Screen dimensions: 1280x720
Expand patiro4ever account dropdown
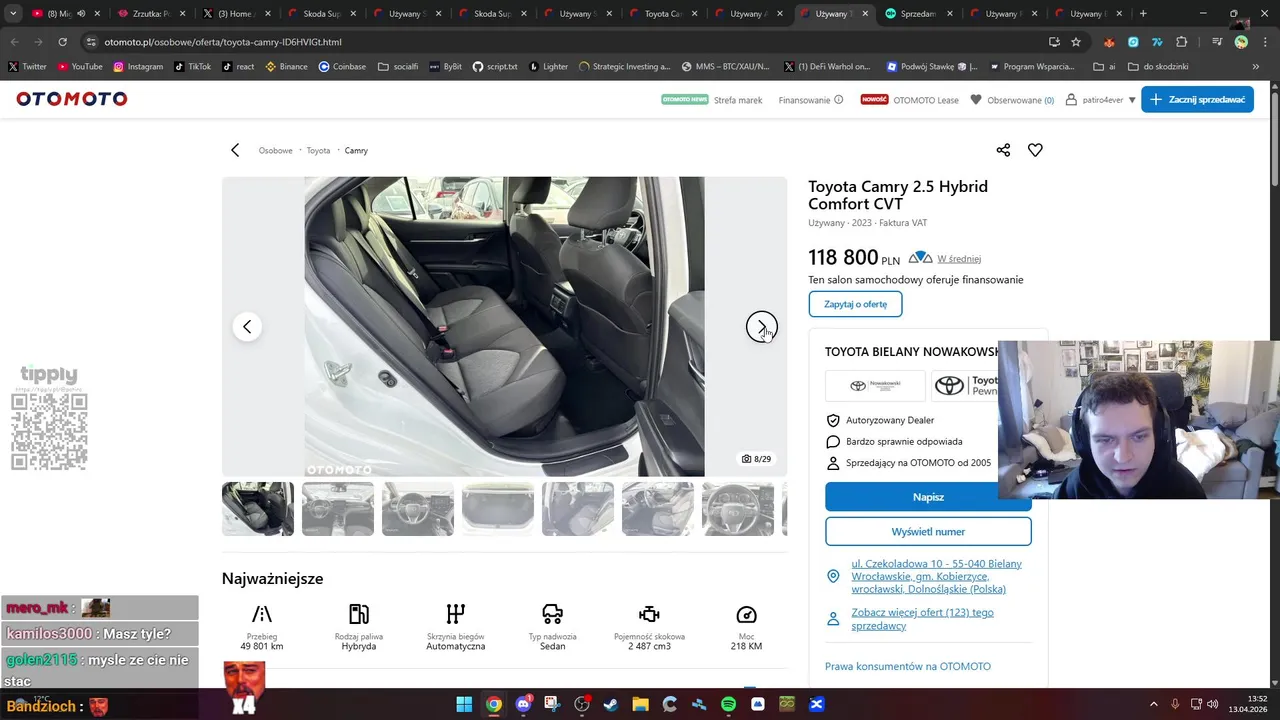[1132, 100]
